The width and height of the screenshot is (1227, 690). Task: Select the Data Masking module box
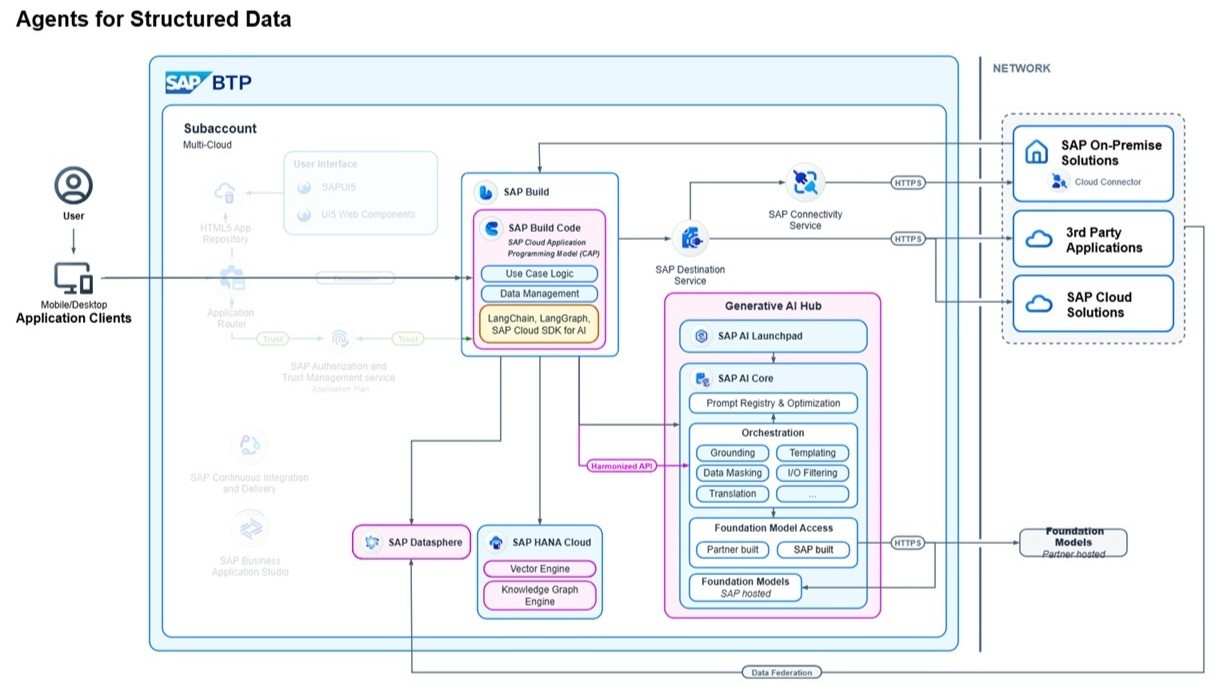(732, 473)
